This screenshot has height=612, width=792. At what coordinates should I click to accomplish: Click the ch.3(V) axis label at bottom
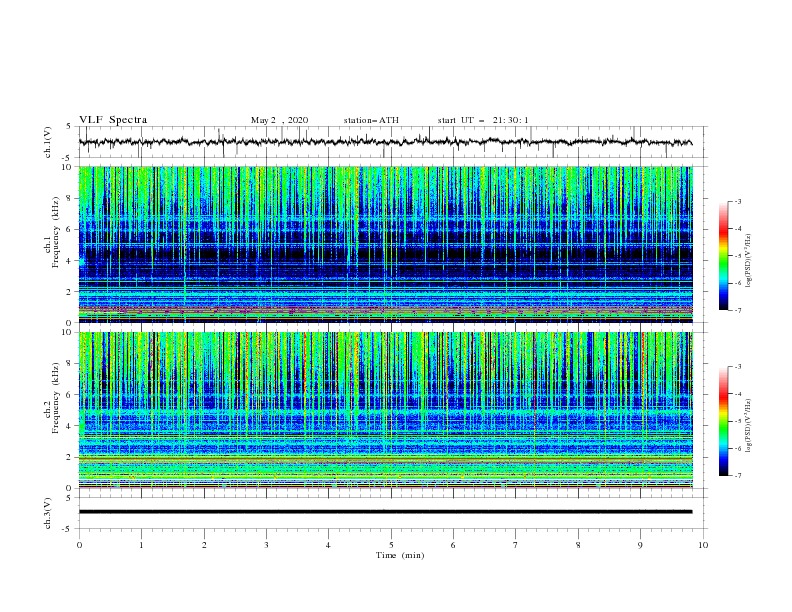[48, 513]
